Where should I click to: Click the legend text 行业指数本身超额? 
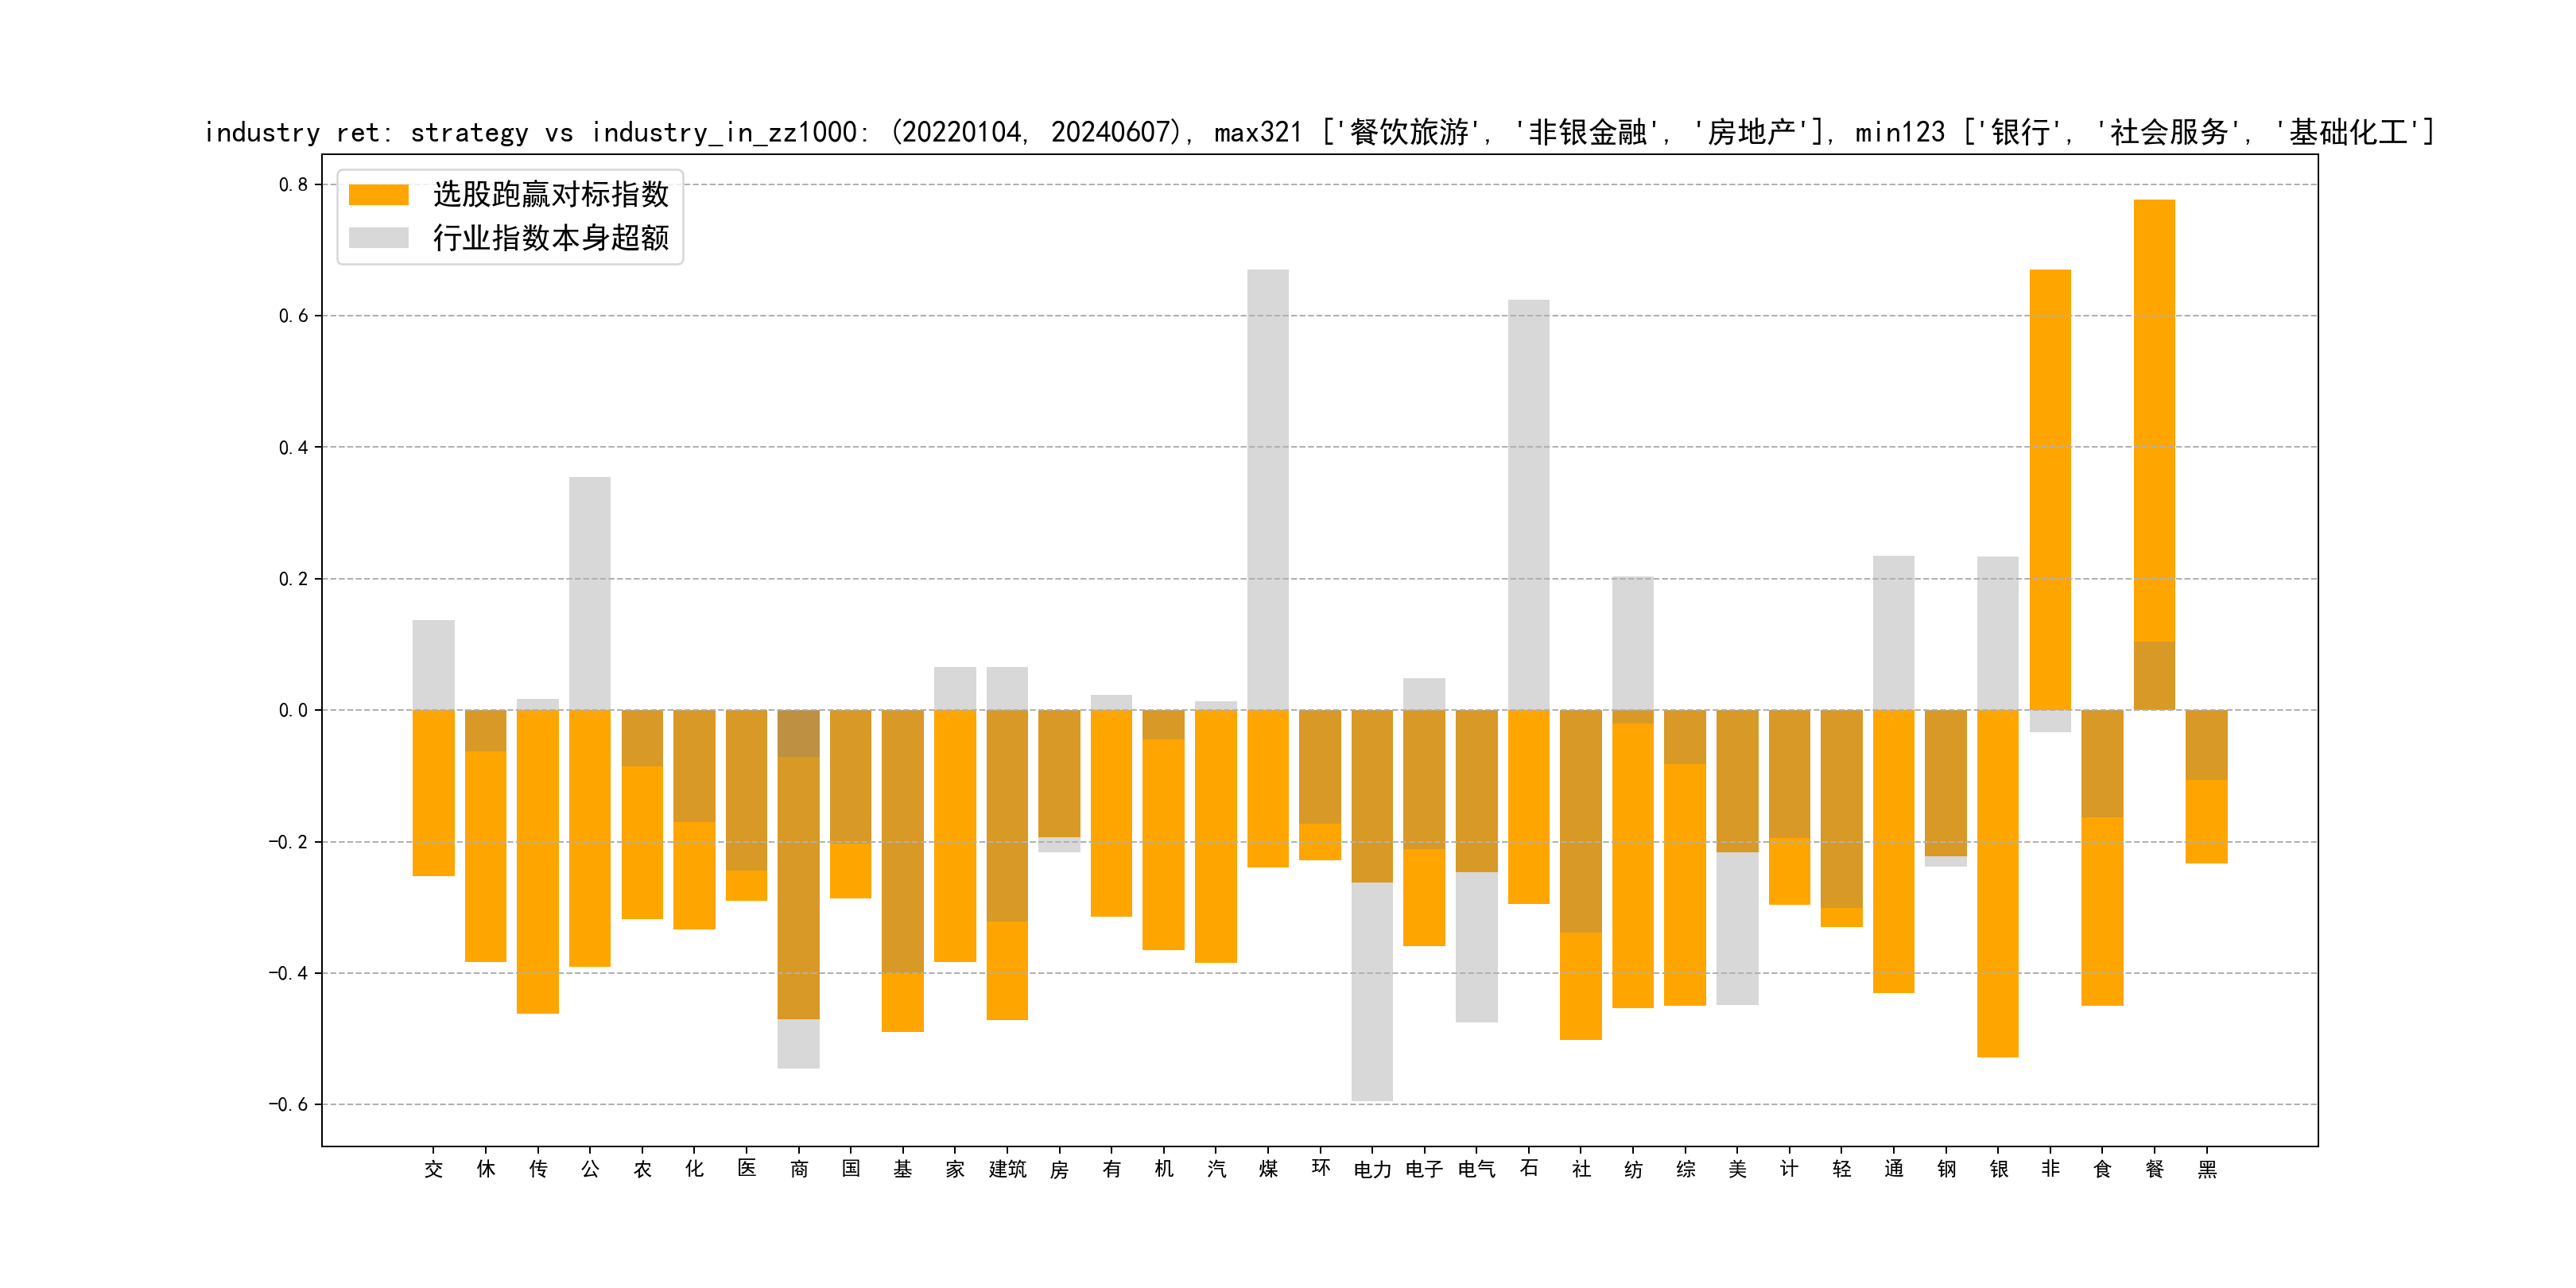(x=550, y=238)
